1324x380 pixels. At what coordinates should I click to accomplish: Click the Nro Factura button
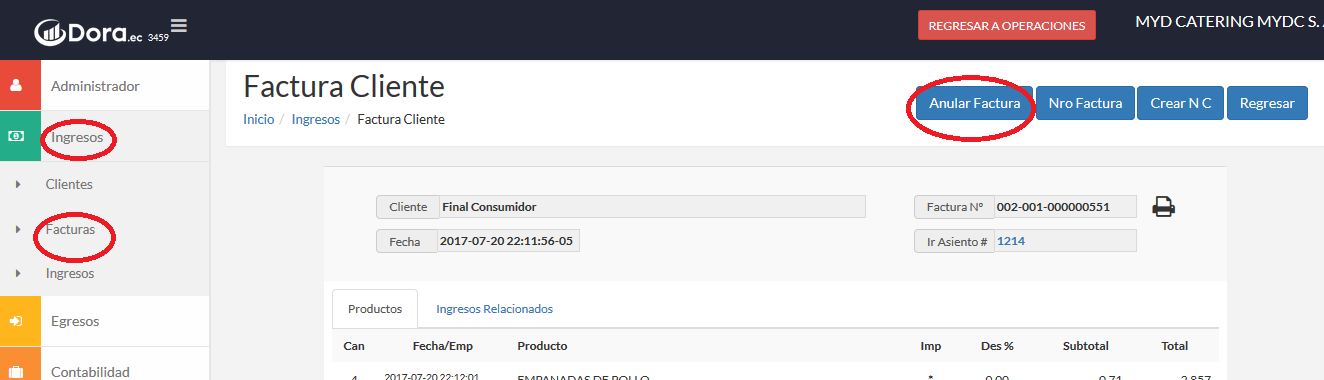click(x=1085, y=103)
